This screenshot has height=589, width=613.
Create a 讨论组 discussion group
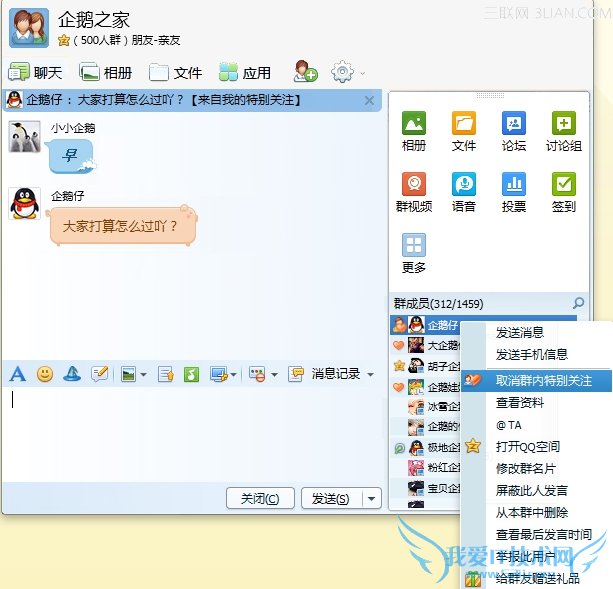pyautogui.click(x=563, y=131)
